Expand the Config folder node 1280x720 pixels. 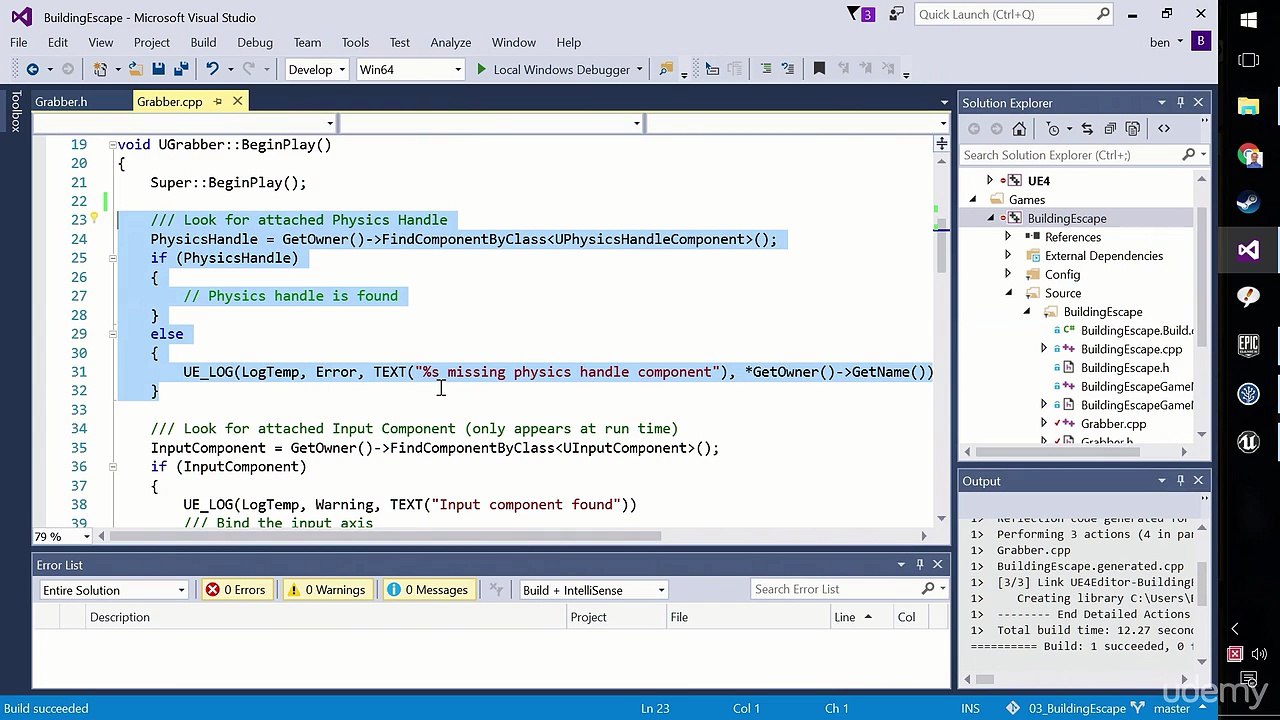[1008, 275]
